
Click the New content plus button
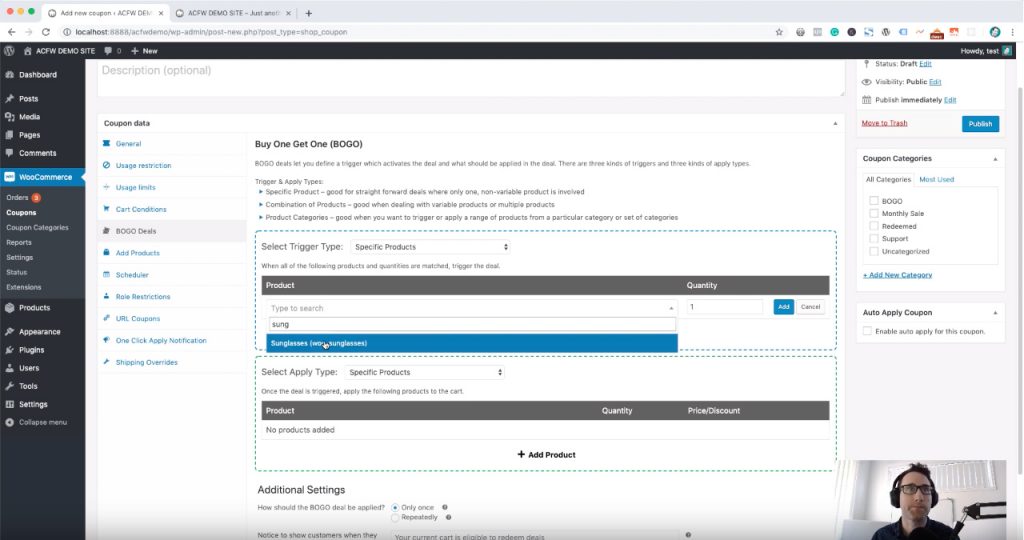pyautogui.click(x=144, y=50)
